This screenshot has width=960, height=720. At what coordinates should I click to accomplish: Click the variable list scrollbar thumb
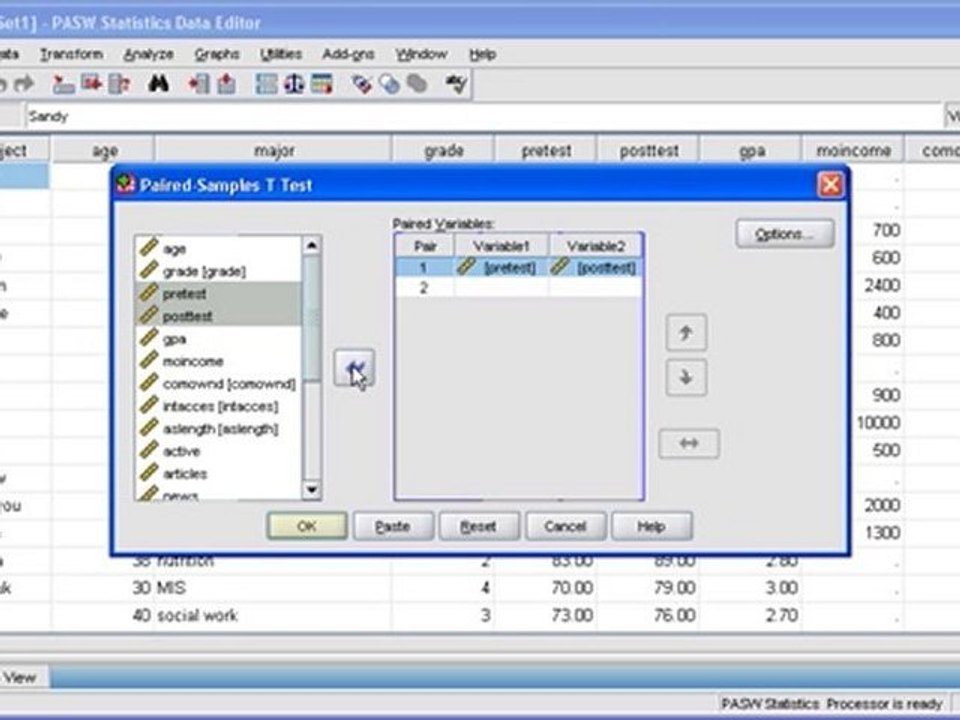click(312, 318)
